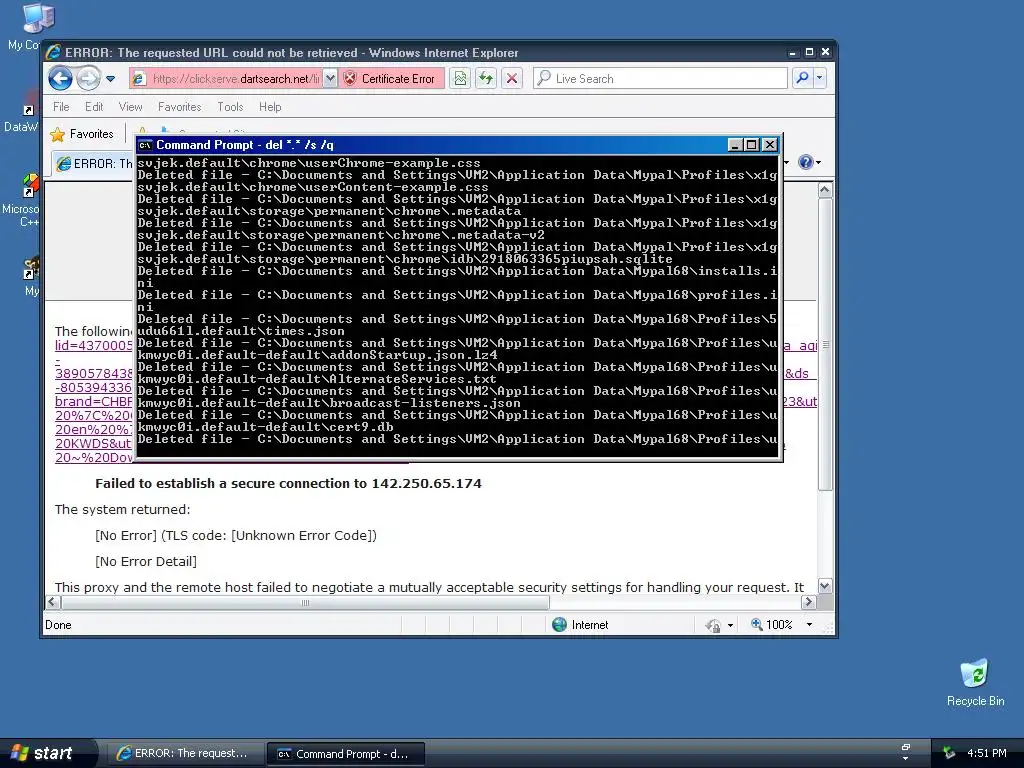
Task: Refresh the page with the refresh icon
Action: pos(486,79)
